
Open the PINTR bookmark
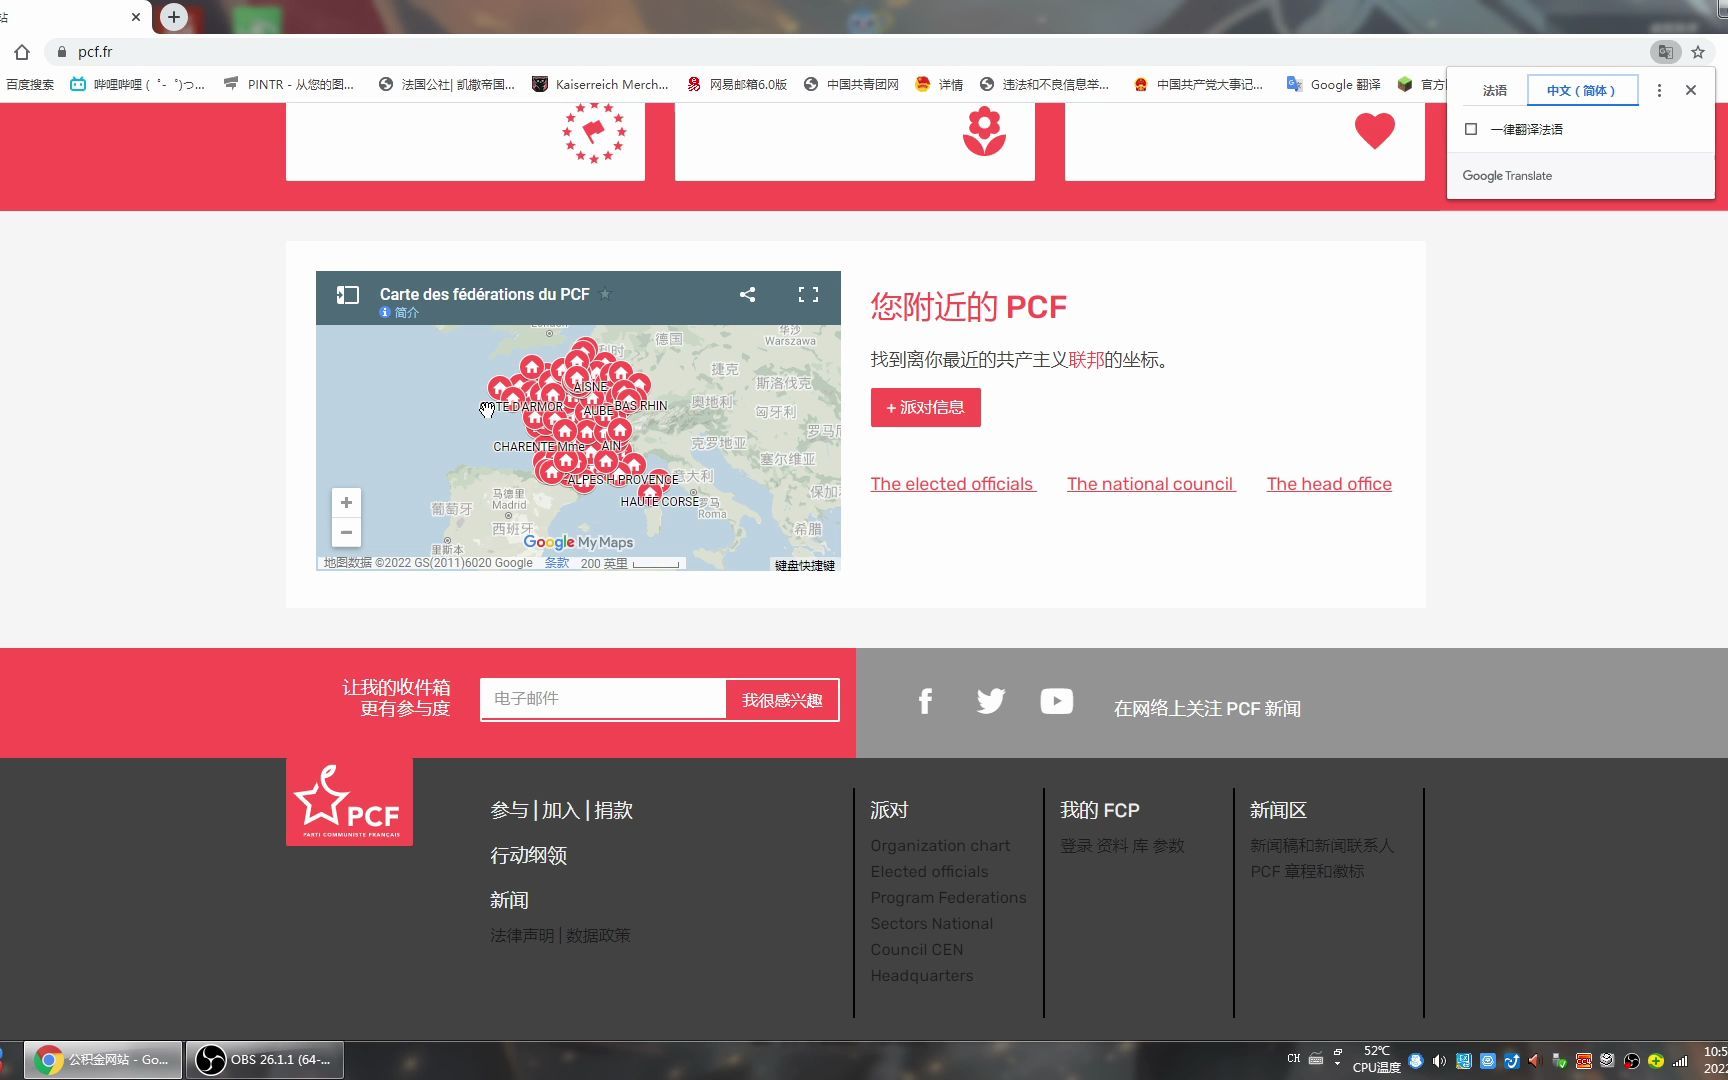[288, 84]
